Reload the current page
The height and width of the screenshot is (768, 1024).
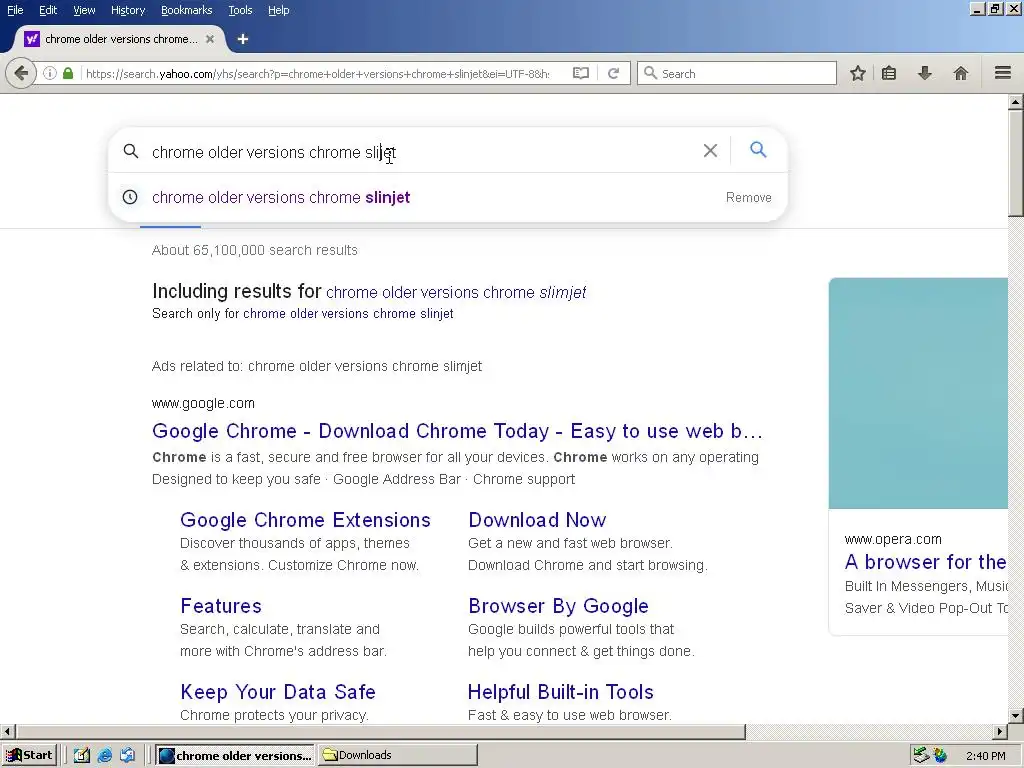coord(613,73)
